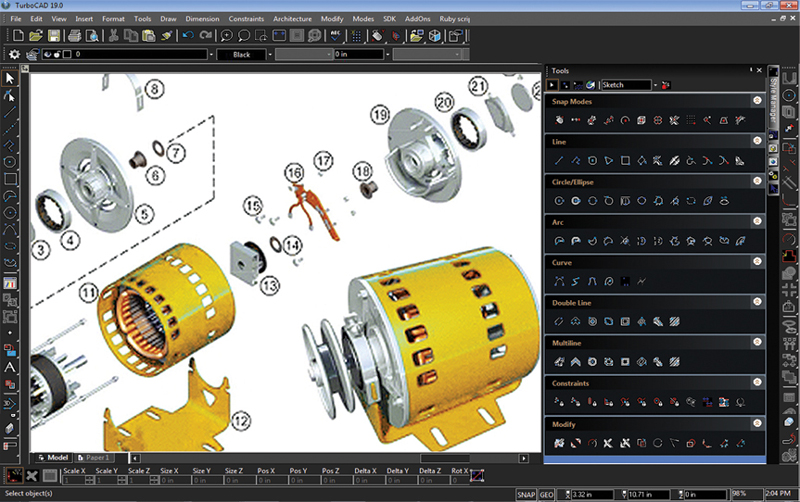The height and width of the screenshot is (502, 800).
Task: Switch to the Paper 1 tab
Action: [94, 457]
